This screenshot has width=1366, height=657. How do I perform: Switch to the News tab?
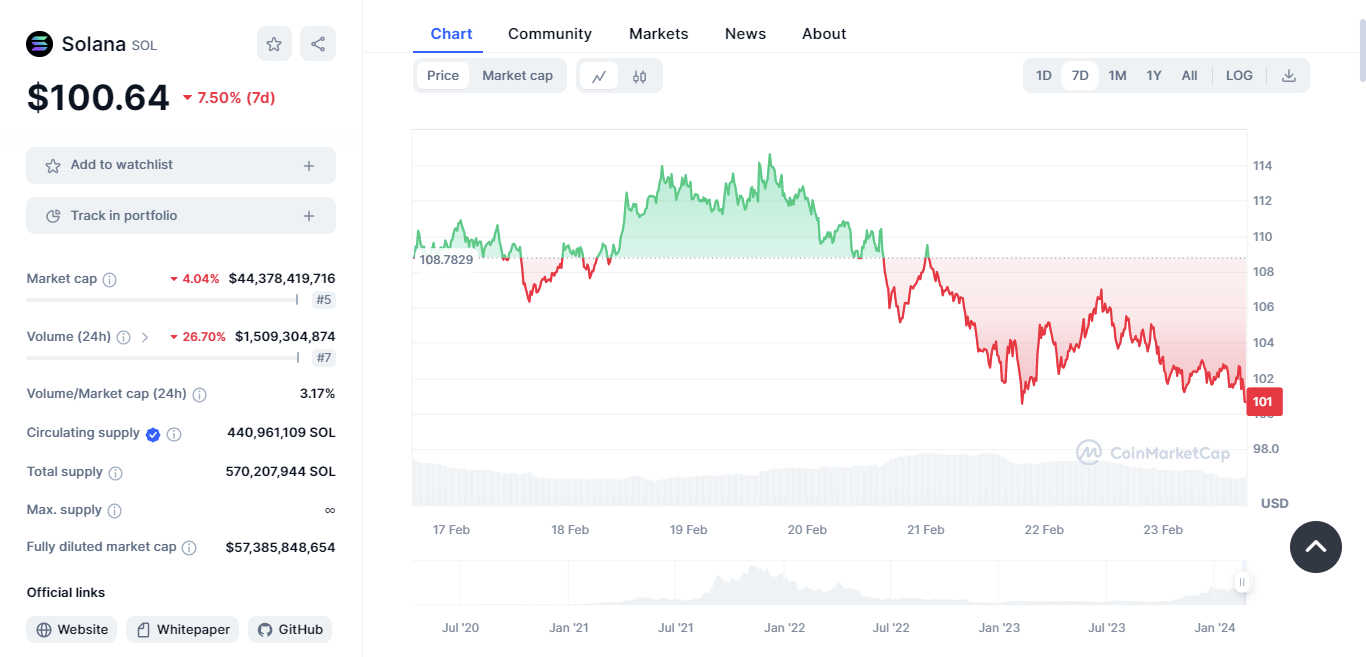[x=746, y=34]
